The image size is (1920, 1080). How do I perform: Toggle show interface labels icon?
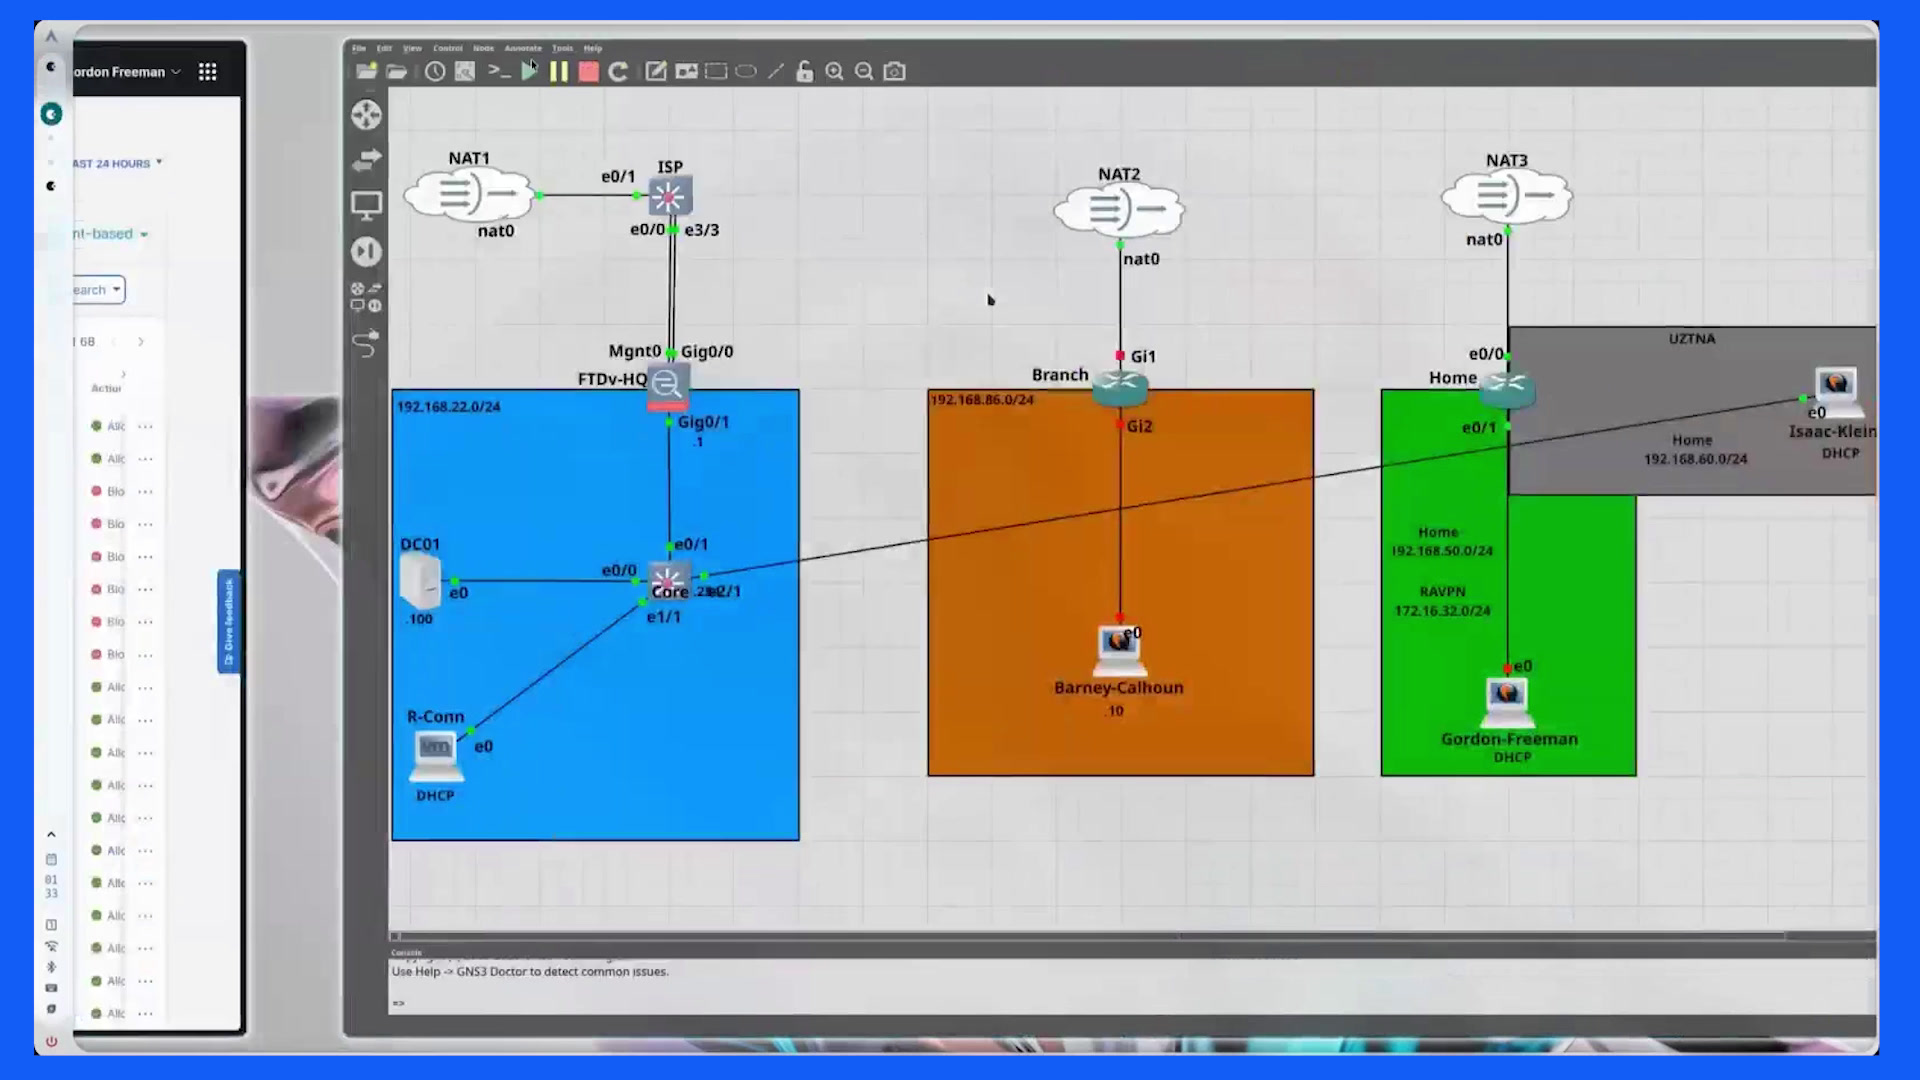coord(465,71)
